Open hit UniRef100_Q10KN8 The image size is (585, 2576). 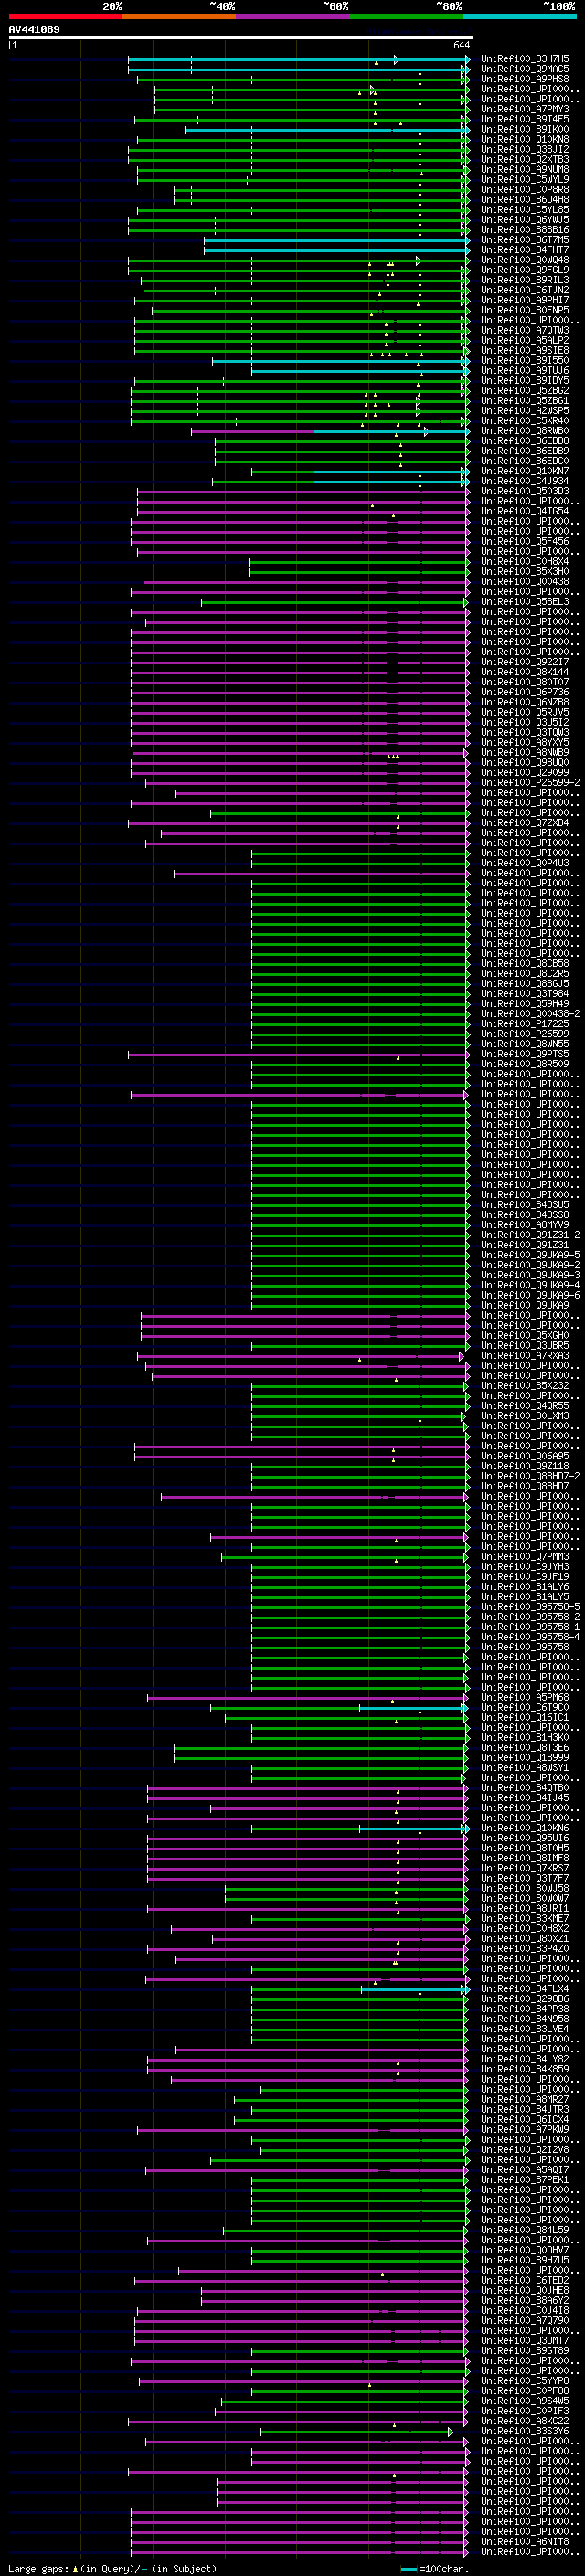tap(525, 140)
